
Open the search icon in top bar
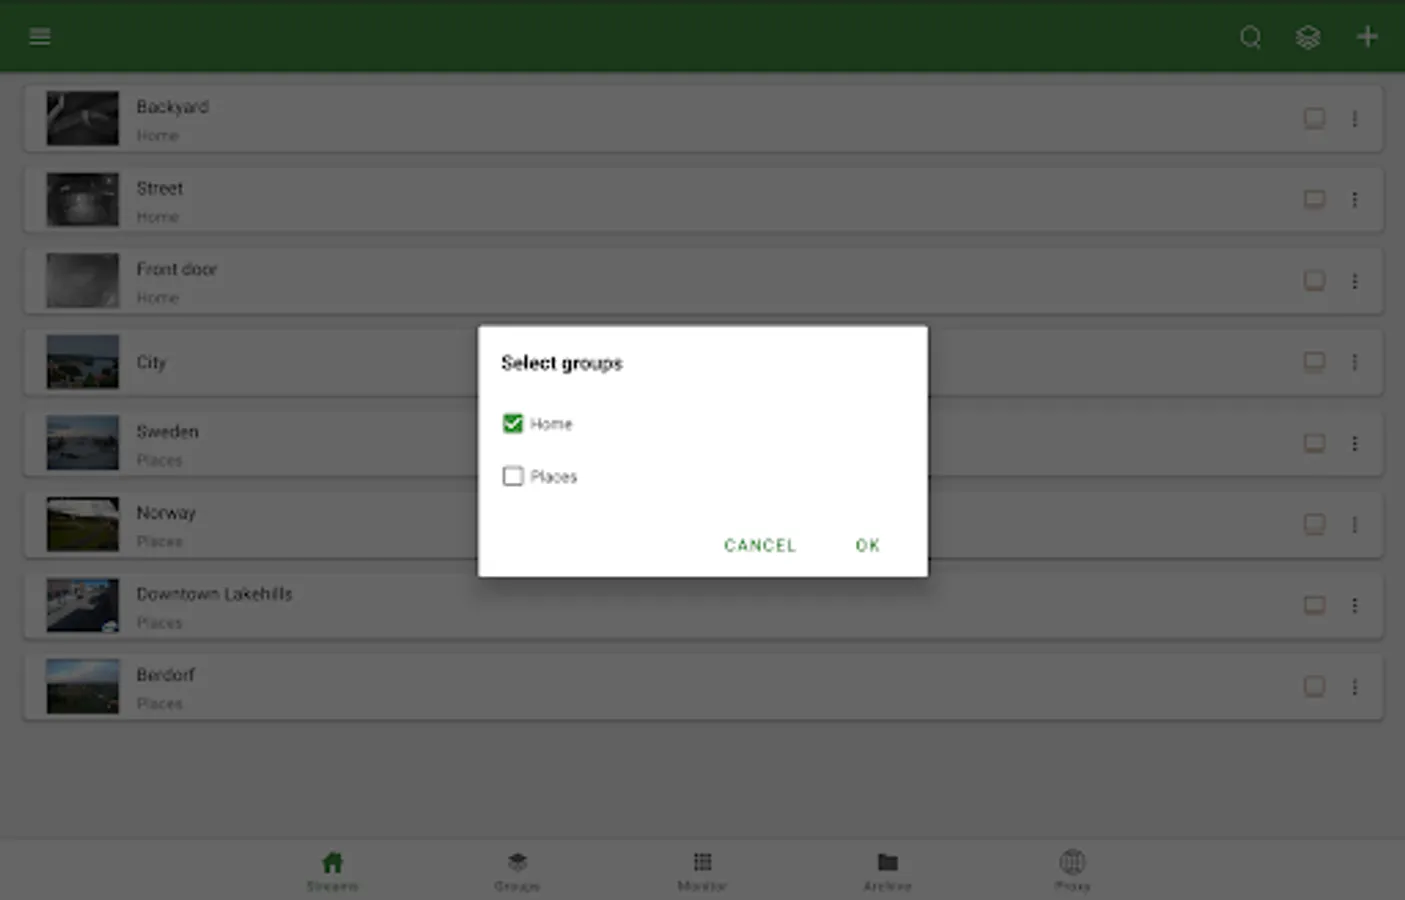(x=1250, y=38)
